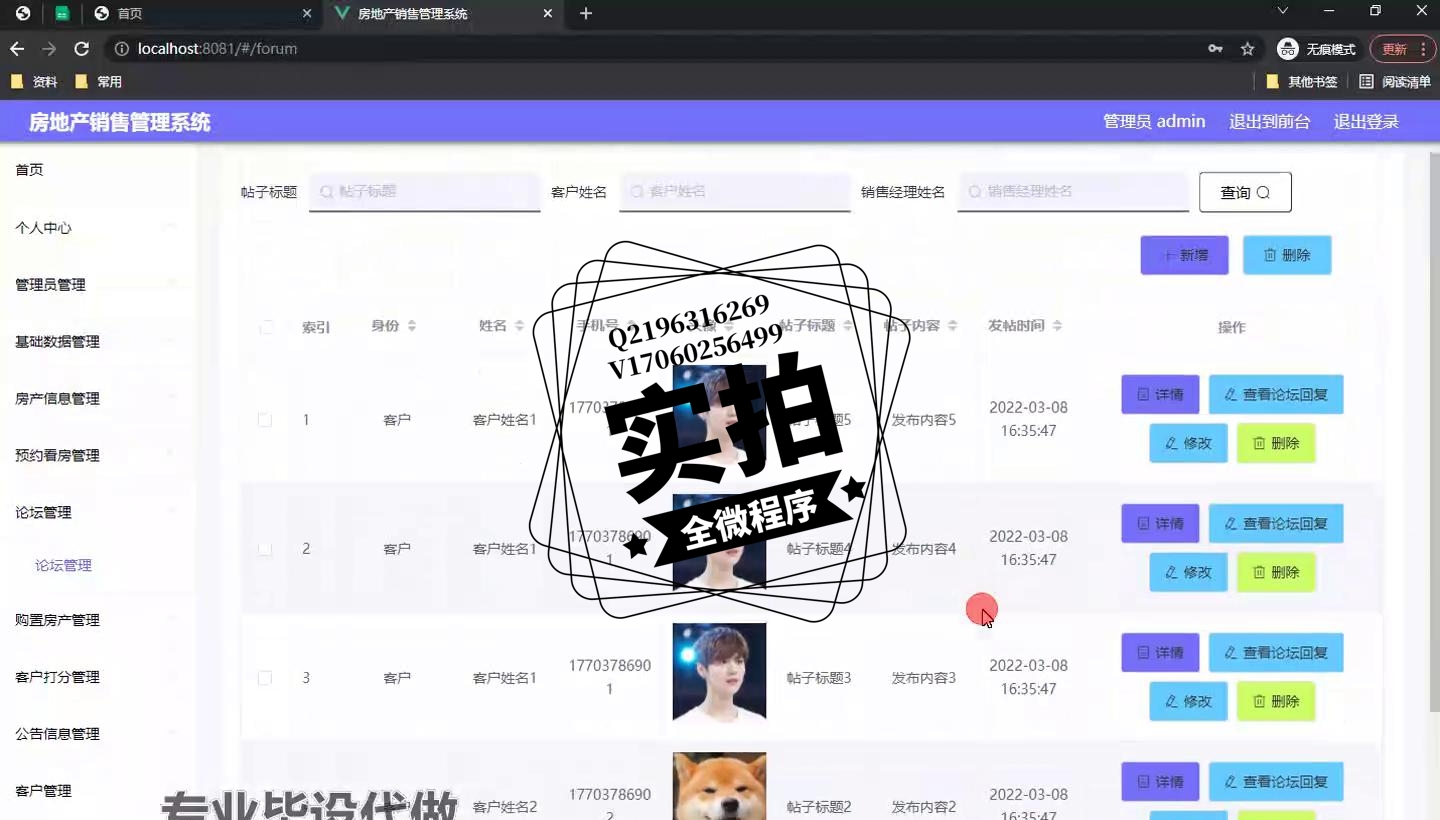Bookmark this page with the star icon
This screenshot has height=820, width=1440.
pyautogui.click(x=1247, y=48)
